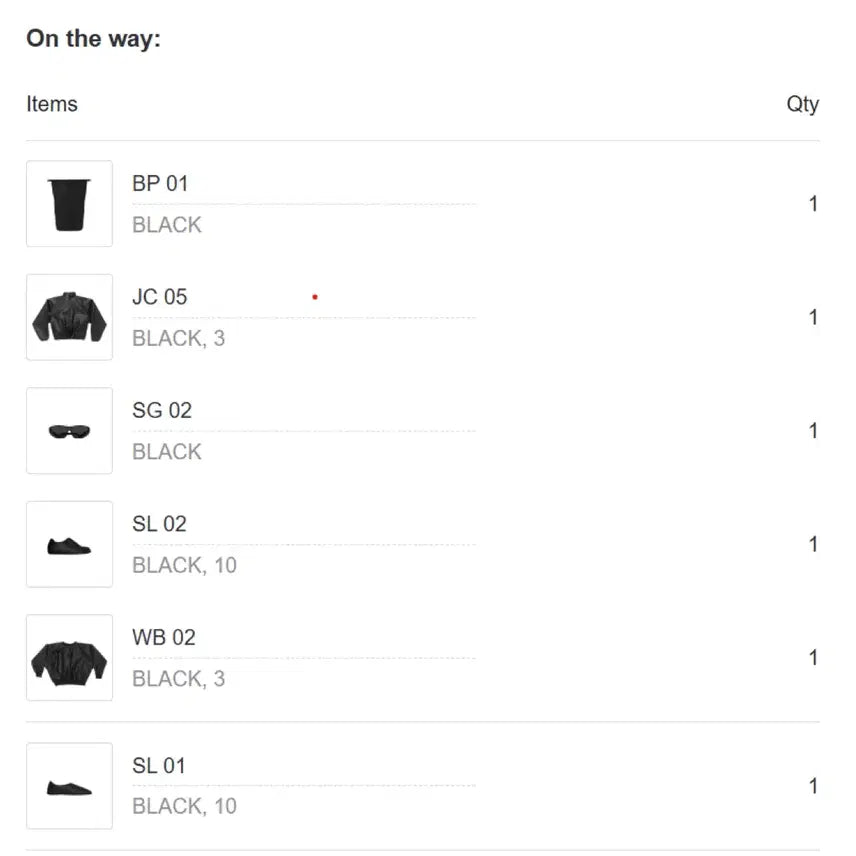
Task: Click the Qty column header
Action: pyautogui.click(x=802, y=104)
